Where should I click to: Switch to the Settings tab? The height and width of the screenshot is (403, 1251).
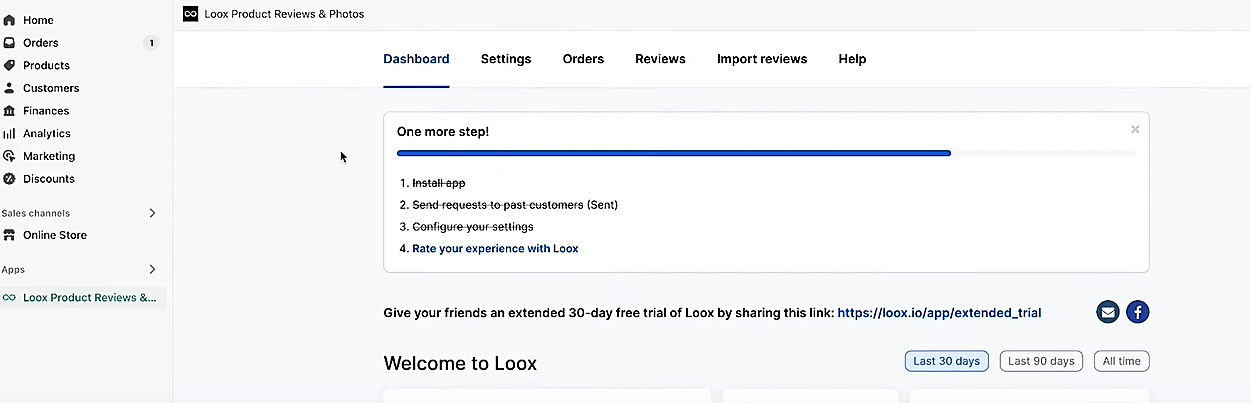point(506,59)
